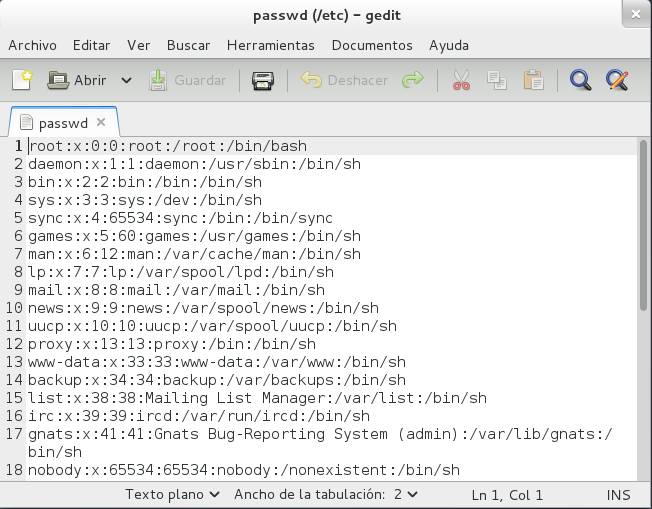Click the daemon:x:1:1 line
Screen dimensions: 652x509
[194, 164]
